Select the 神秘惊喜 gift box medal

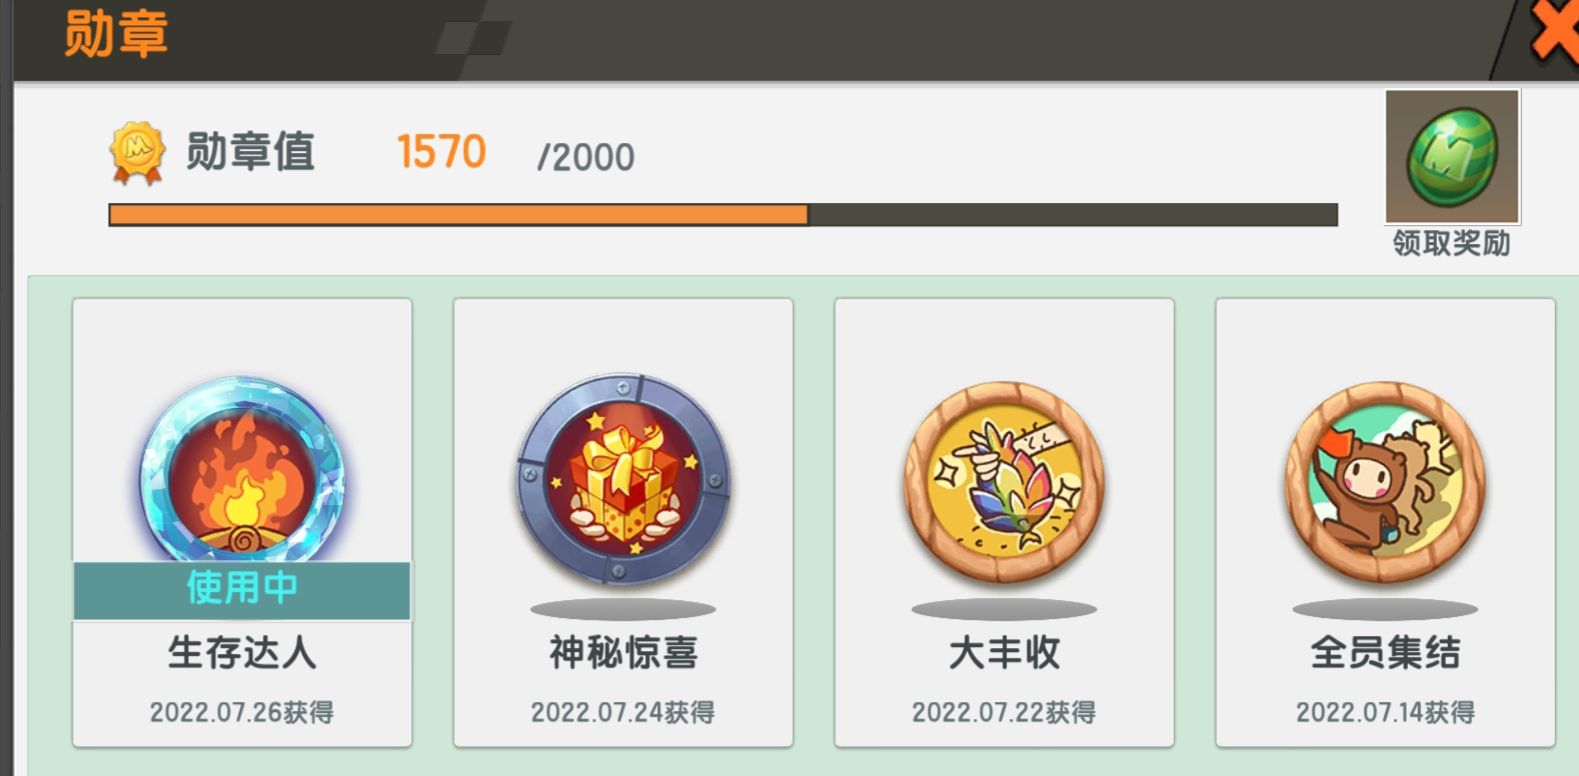pyautogui.click(x=623, y=479)
